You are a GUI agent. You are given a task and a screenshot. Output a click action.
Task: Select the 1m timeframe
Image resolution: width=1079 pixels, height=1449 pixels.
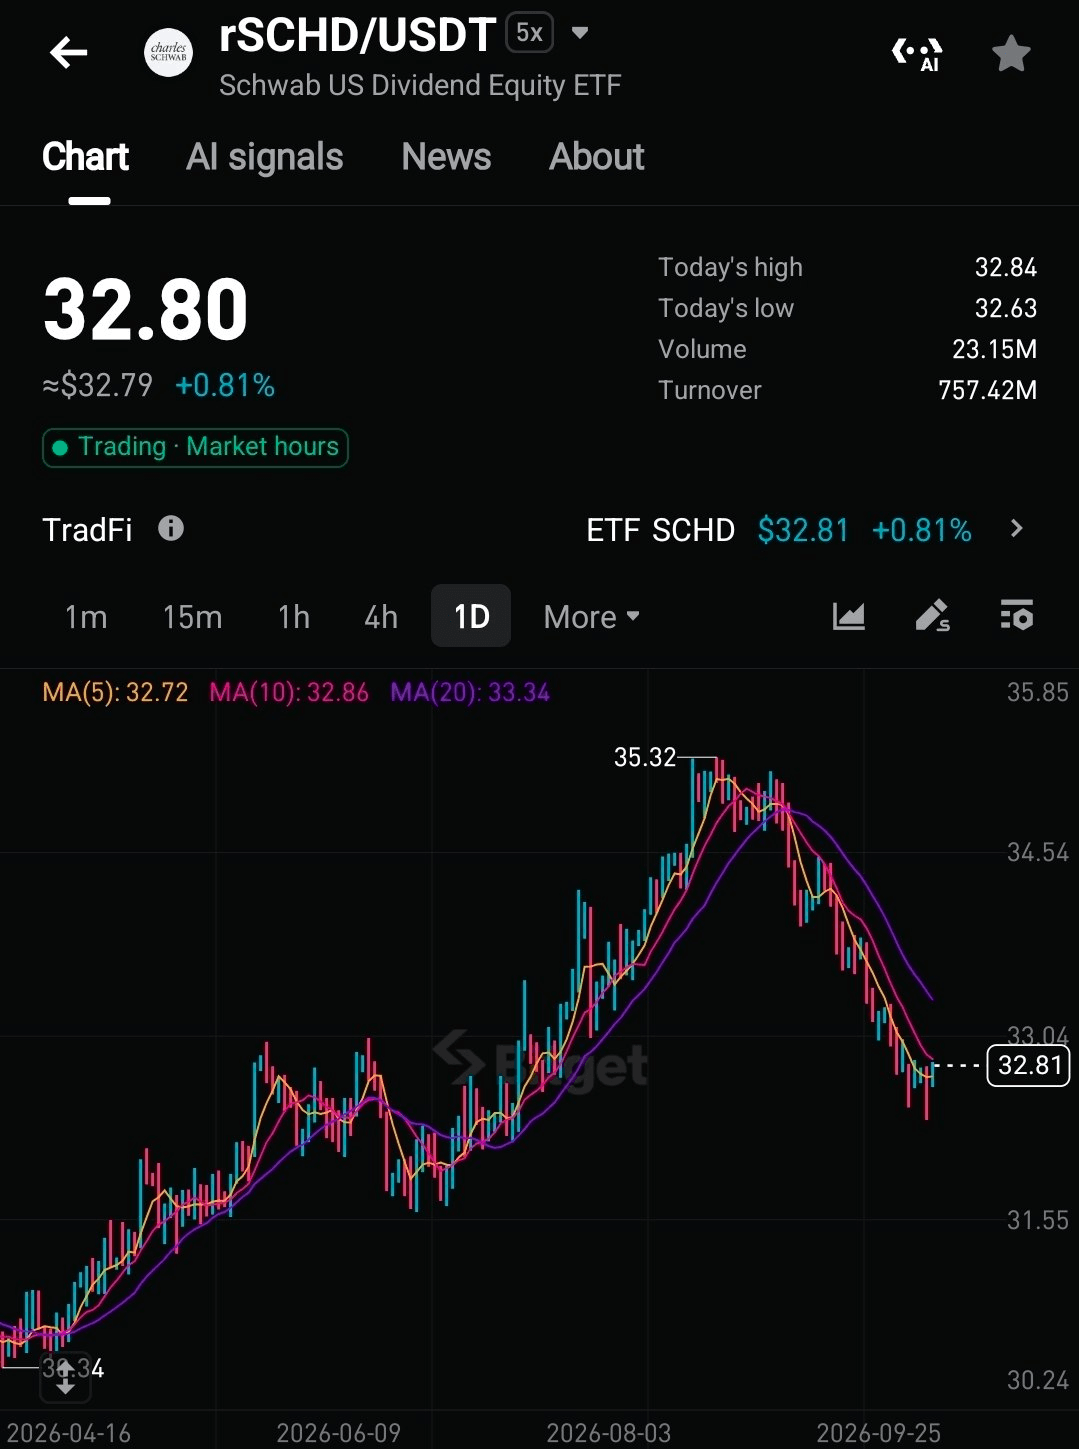pyautogui.click(x=86, y=617)
